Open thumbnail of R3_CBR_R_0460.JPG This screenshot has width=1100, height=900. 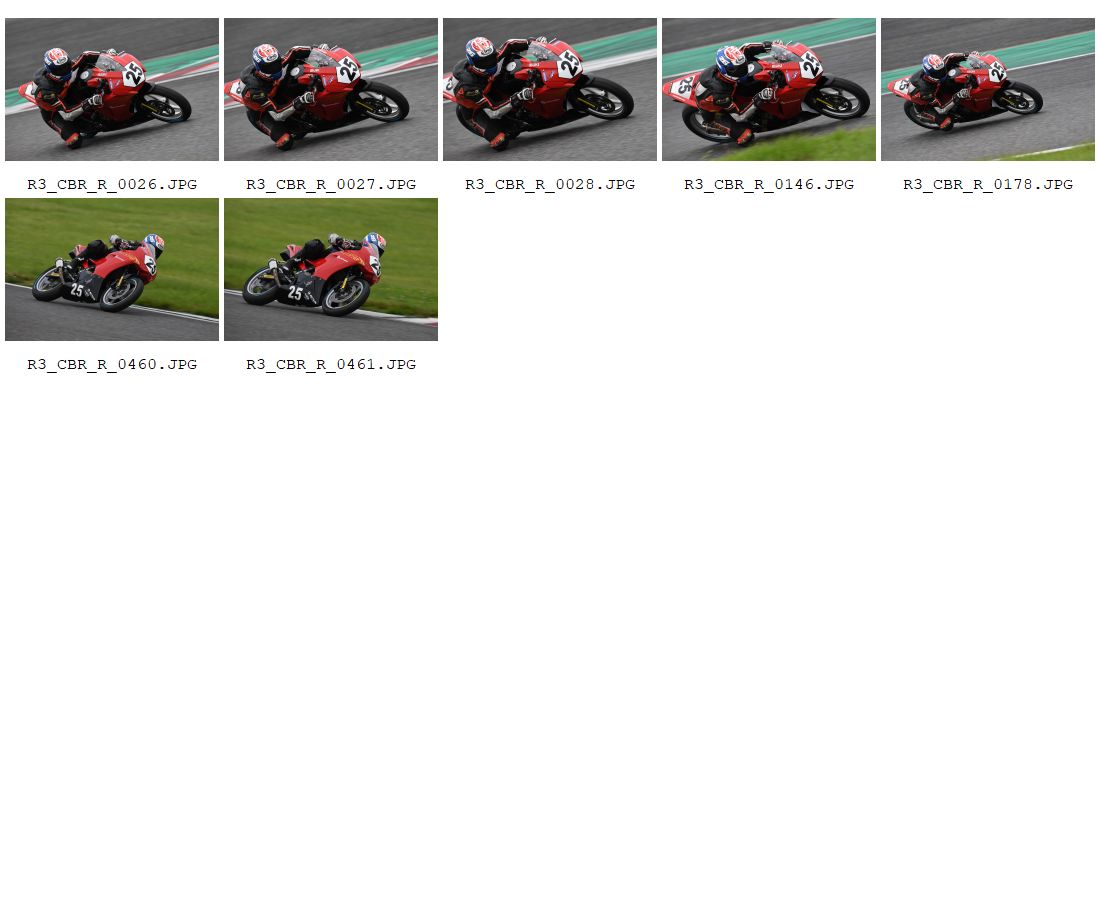tap(112, 269)
